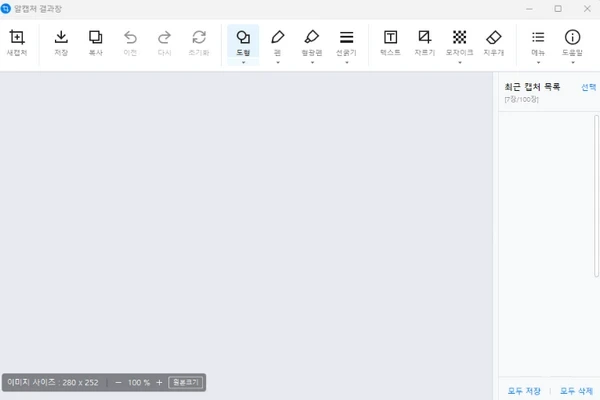Viewport: 600px width, 400px height.
Task: Minimize the 알캡처 결과창 window
Action: (529, 8)
